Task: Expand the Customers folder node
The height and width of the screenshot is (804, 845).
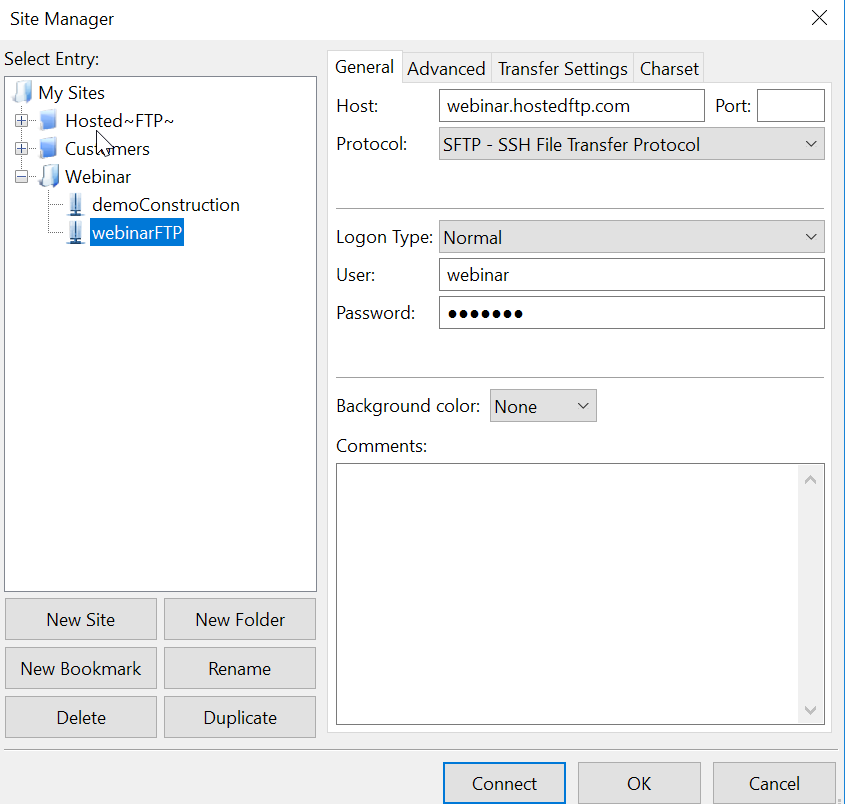Action: [22, 149]
